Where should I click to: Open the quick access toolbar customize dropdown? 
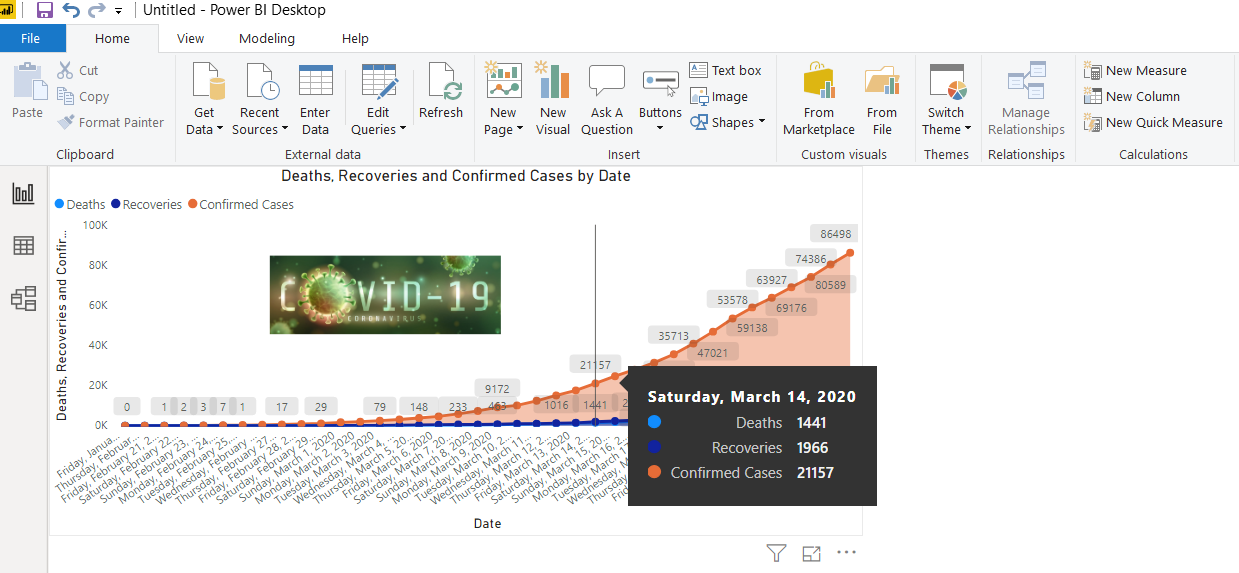coord(119,11)
